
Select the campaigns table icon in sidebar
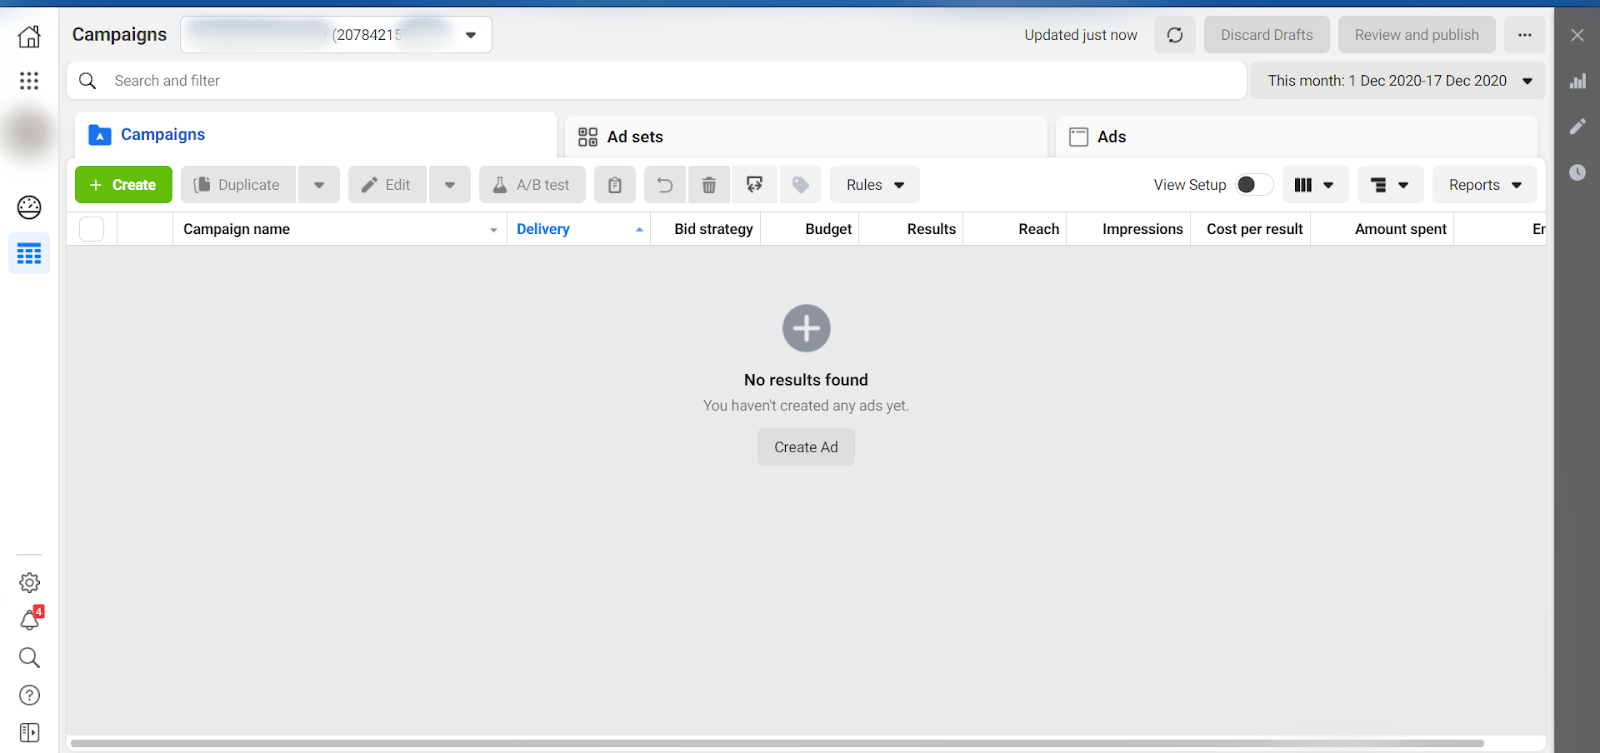[x=29, y=254]
